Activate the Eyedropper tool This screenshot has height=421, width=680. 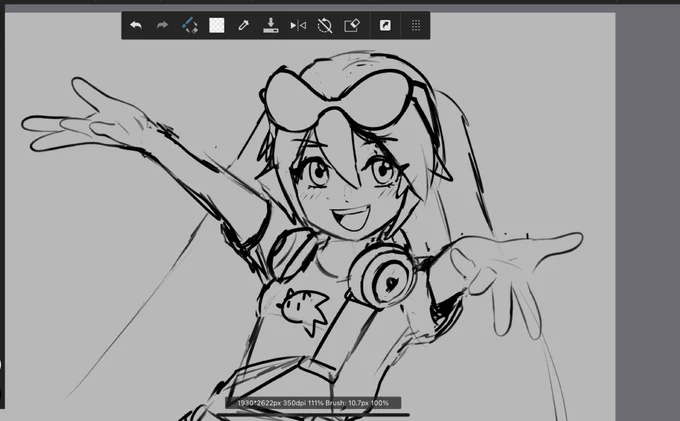[244, 25]
